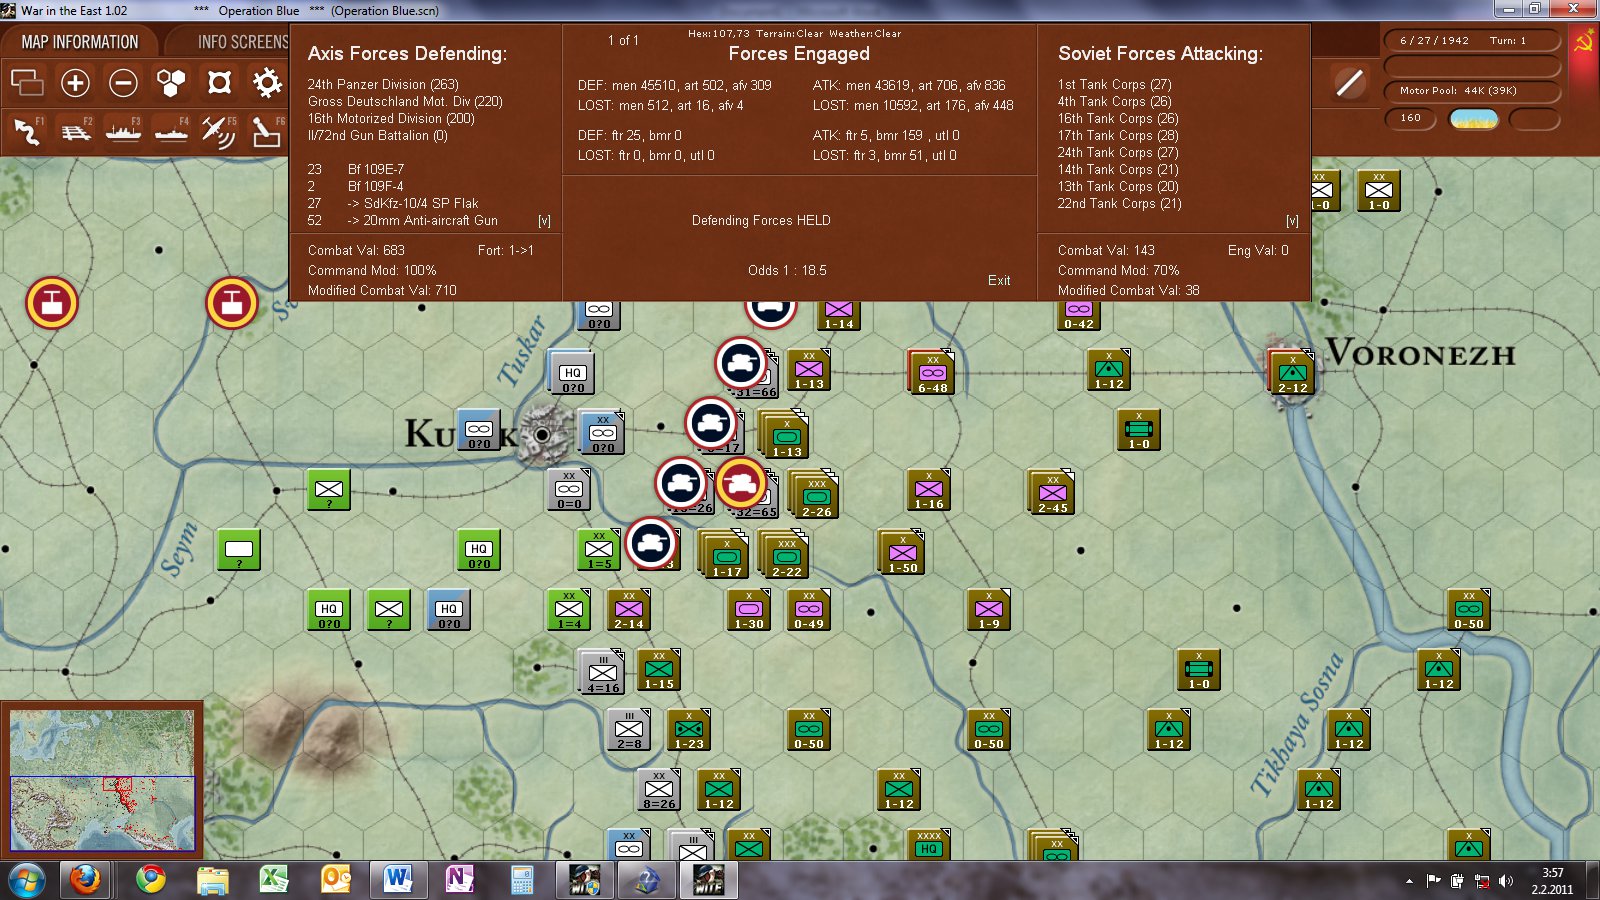The width and height of the screenshot is (1600, 900).
Task: Open 24th Panzer Division unit details
Action: (383, 84)
